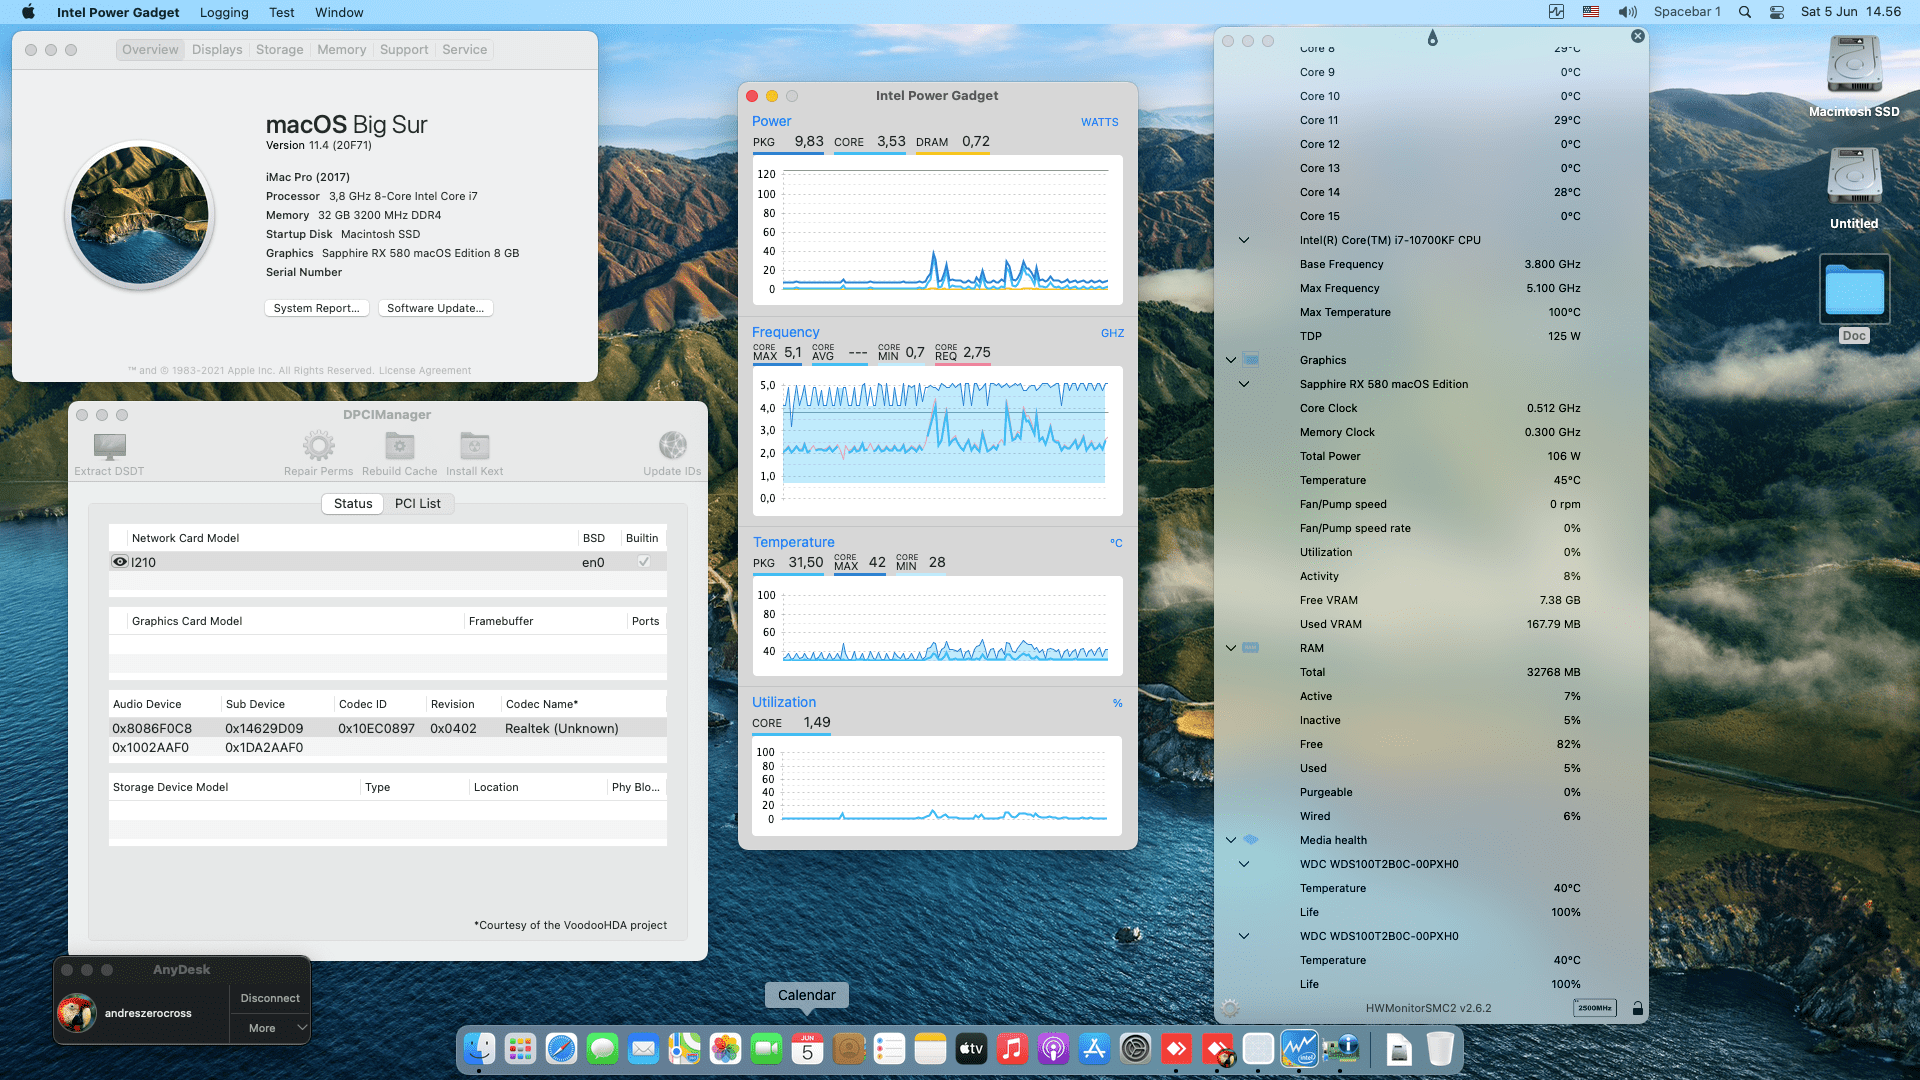Click the andreszerocross avatar in AnyDesk
The height and width of the screenshot is (1080, 1920).
point(76,1013)
